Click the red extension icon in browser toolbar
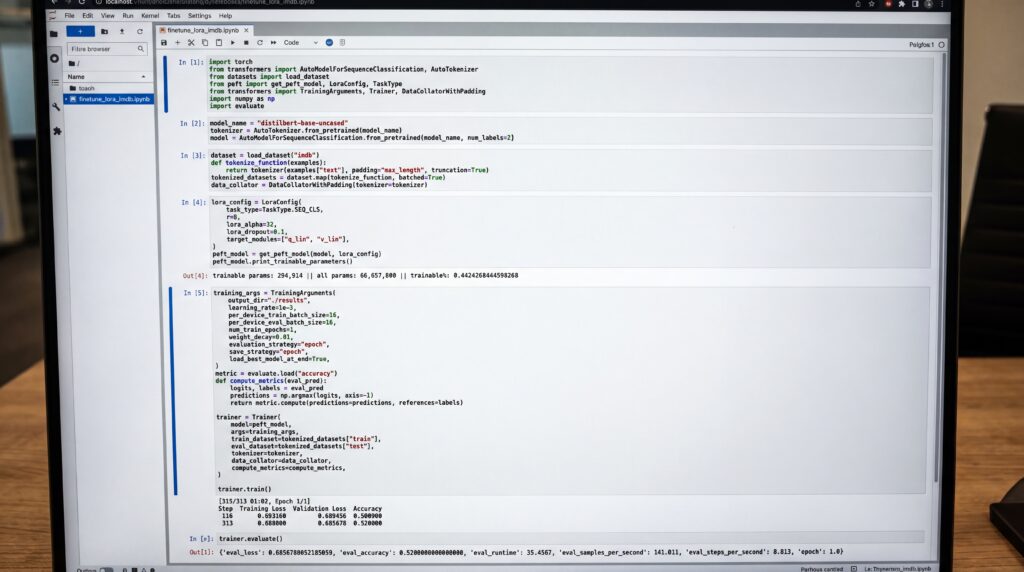 tap(888, 3)
